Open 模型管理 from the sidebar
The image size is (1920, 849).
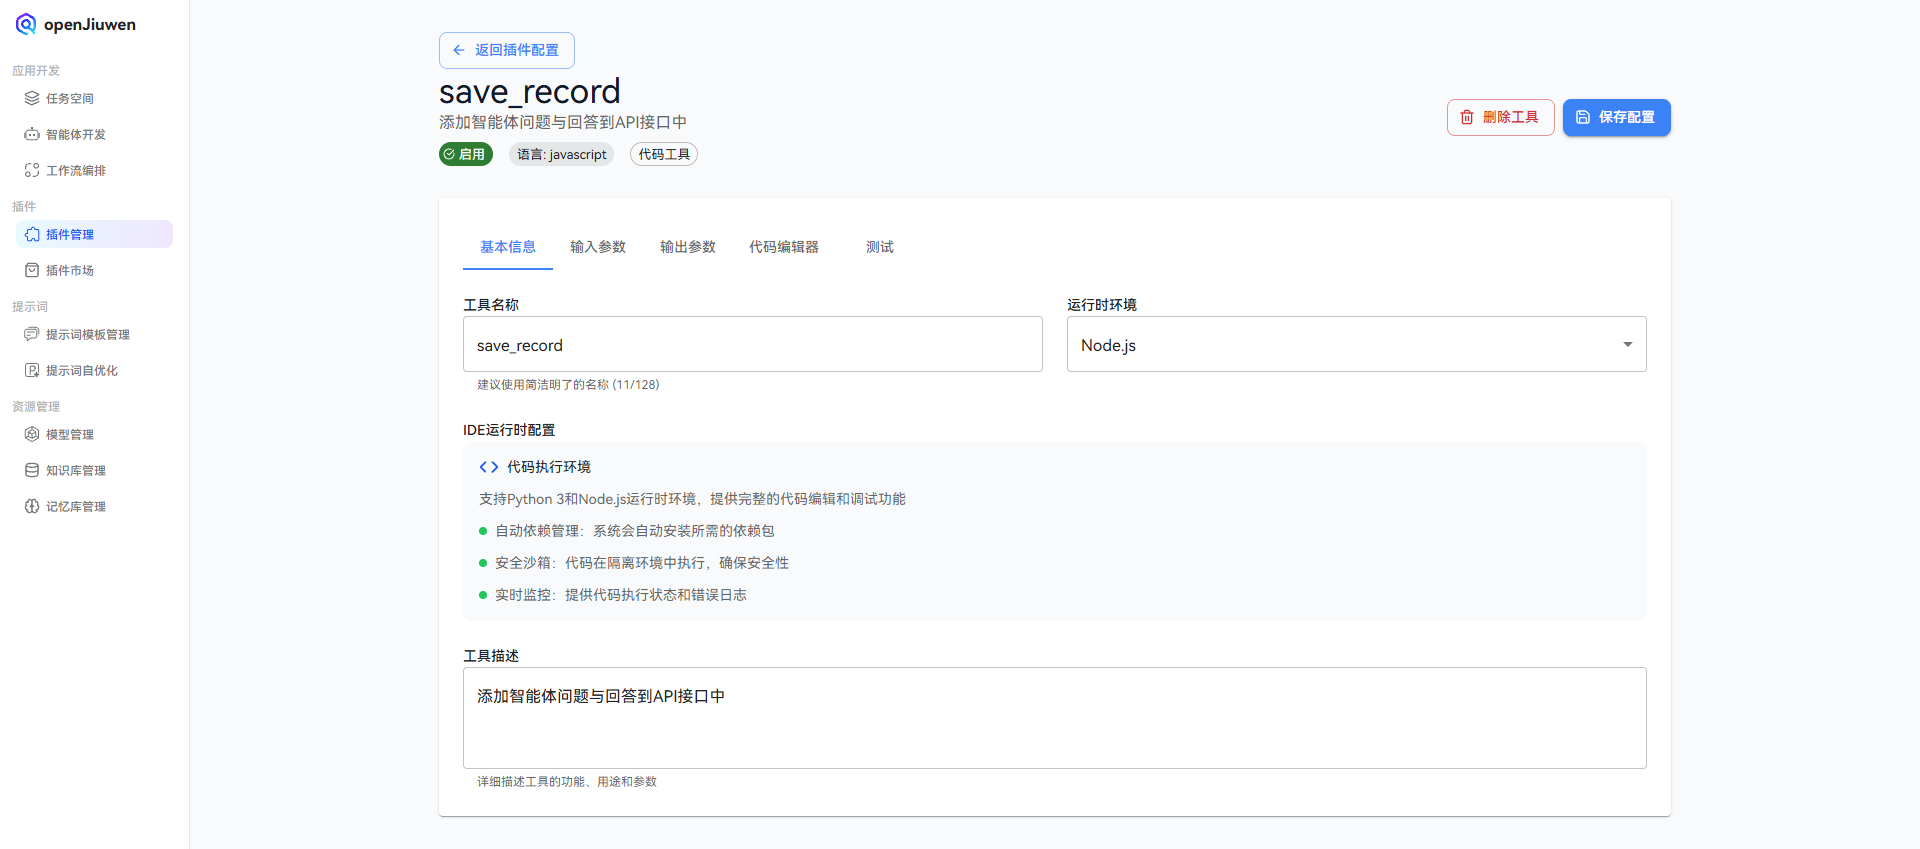point(94,434)
